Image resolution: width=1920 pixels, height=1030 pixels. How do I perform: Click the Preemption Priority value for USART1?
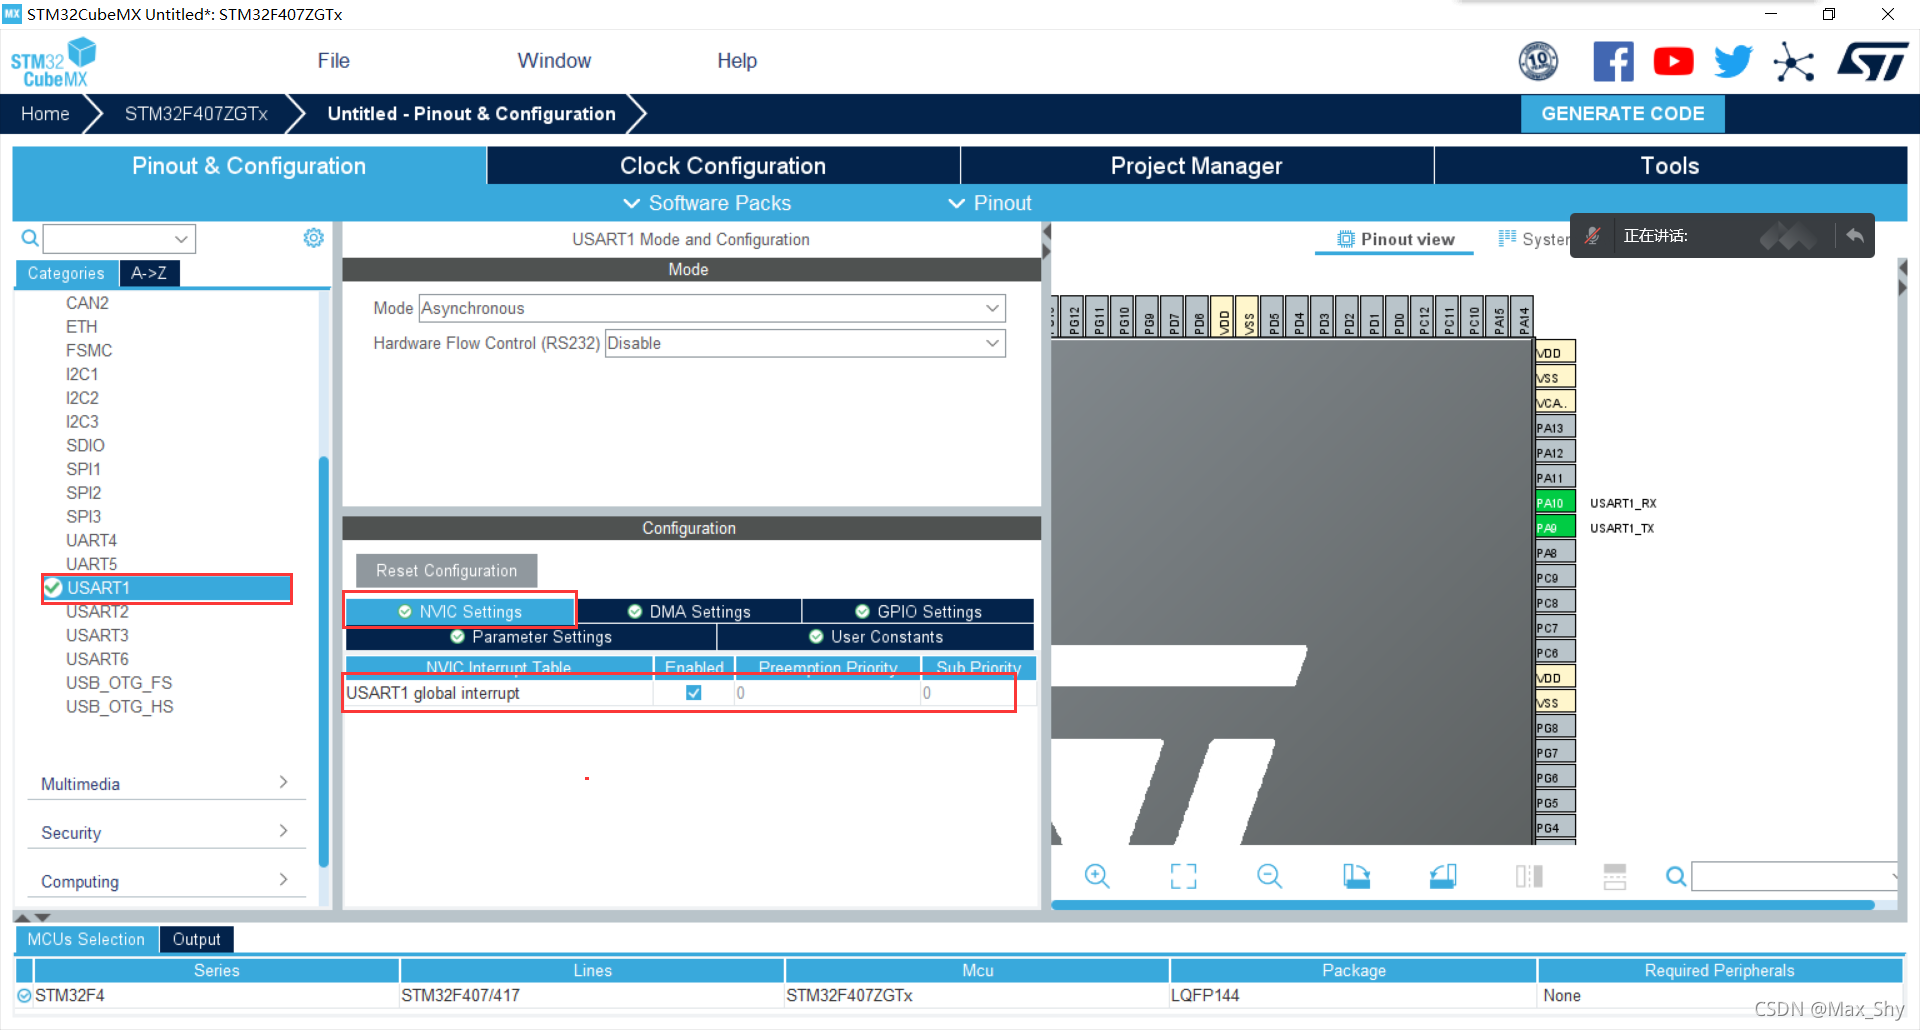(827, 693)
